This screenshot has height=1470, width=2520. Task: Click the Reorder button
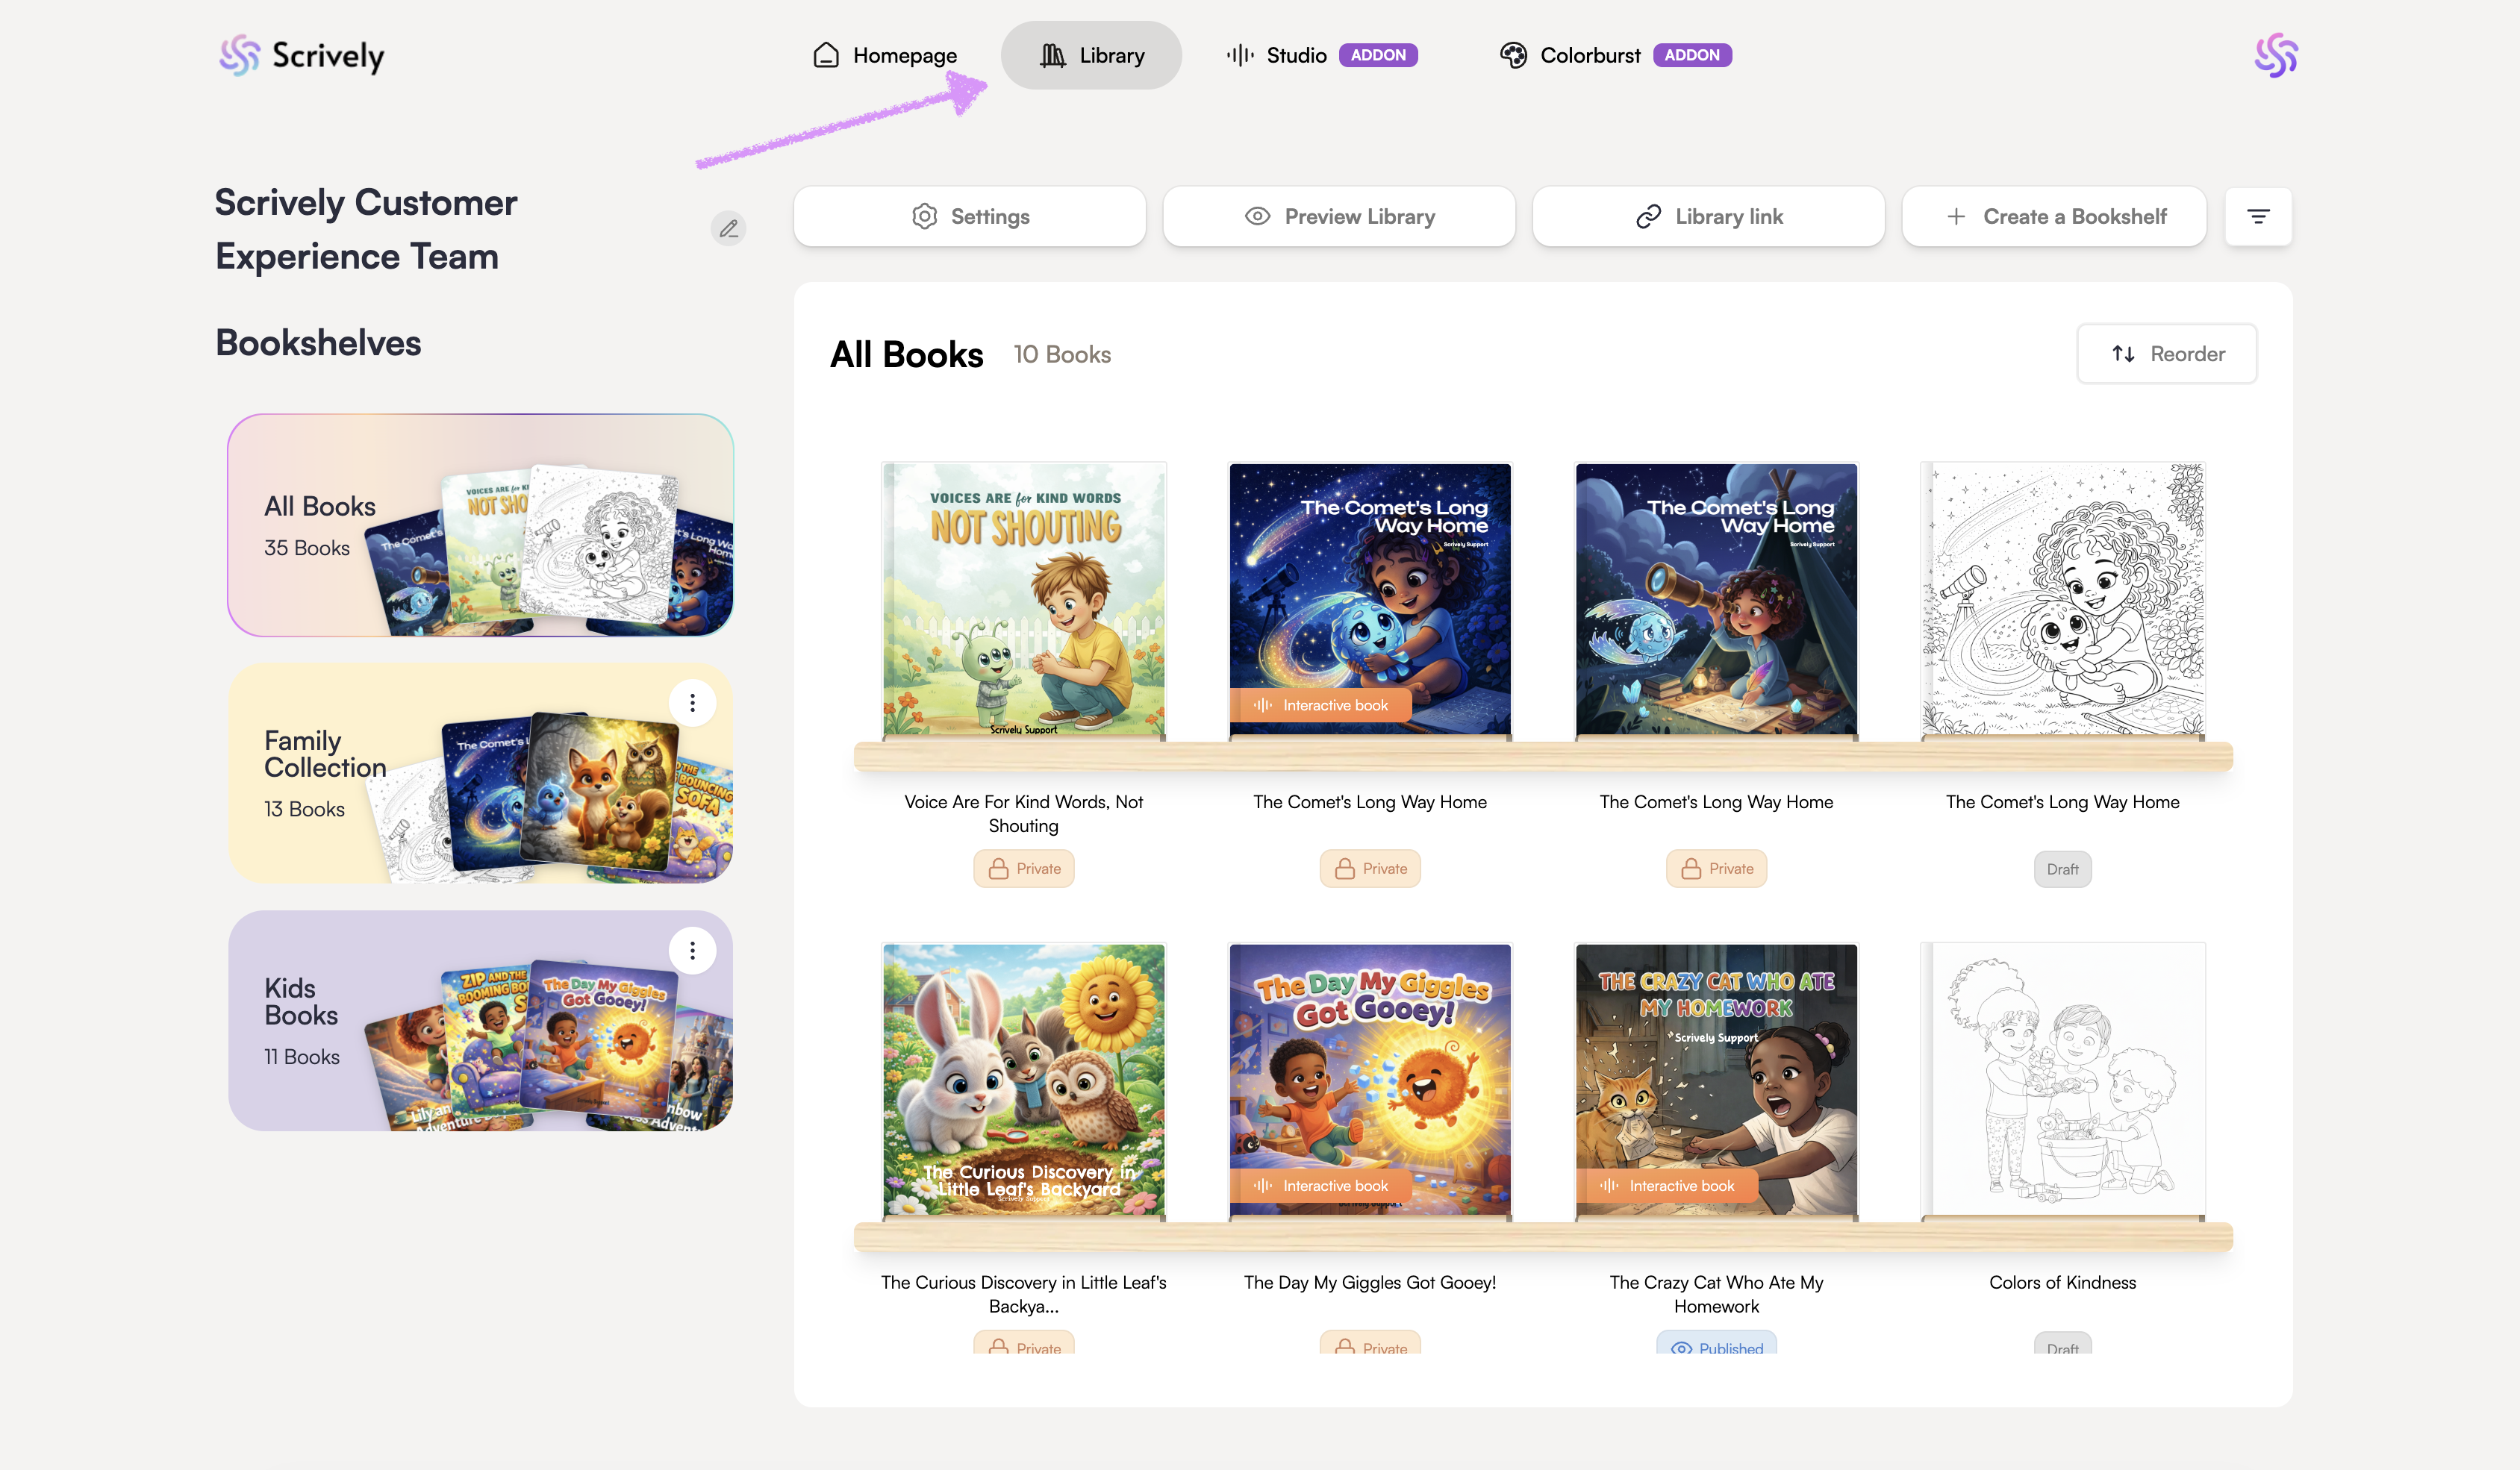coord(2166,354)
